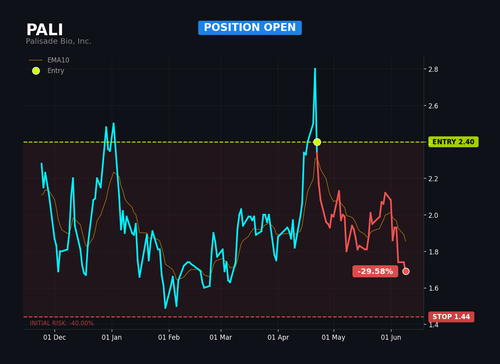Screen dimensions: 500x364
Task: Click the price spike peak near 2.8
Action: 315,69
